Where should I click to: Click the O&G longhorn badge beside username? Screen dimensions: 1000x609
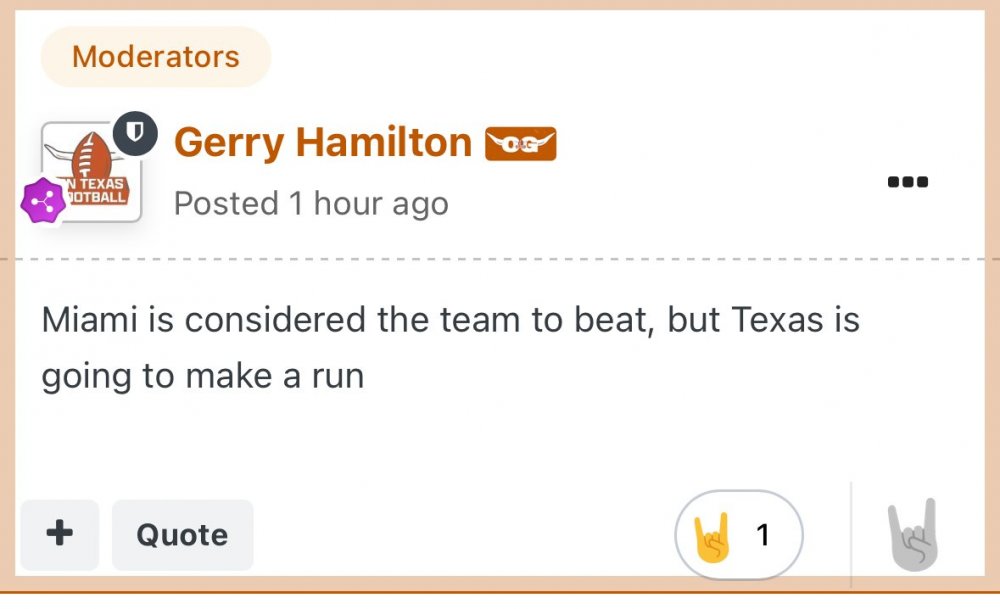[x=520, y=144]
